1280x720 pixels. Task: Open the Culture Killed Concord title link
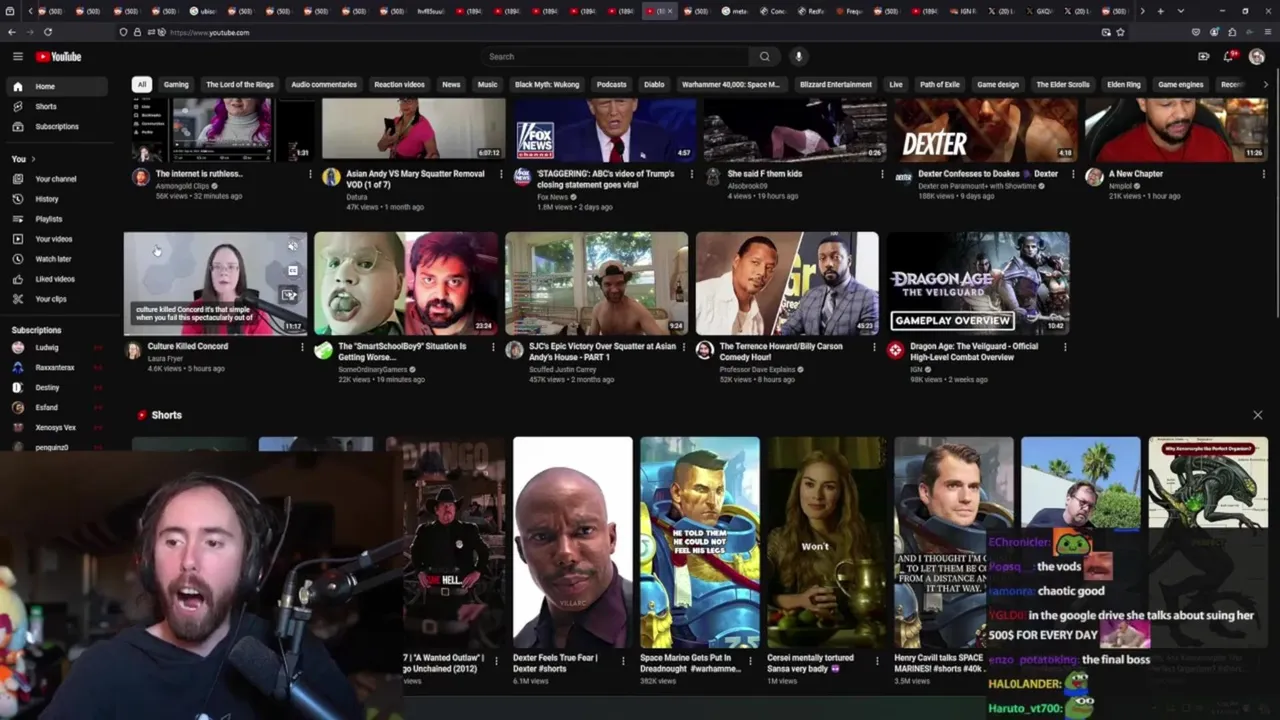tap(188, 346)
